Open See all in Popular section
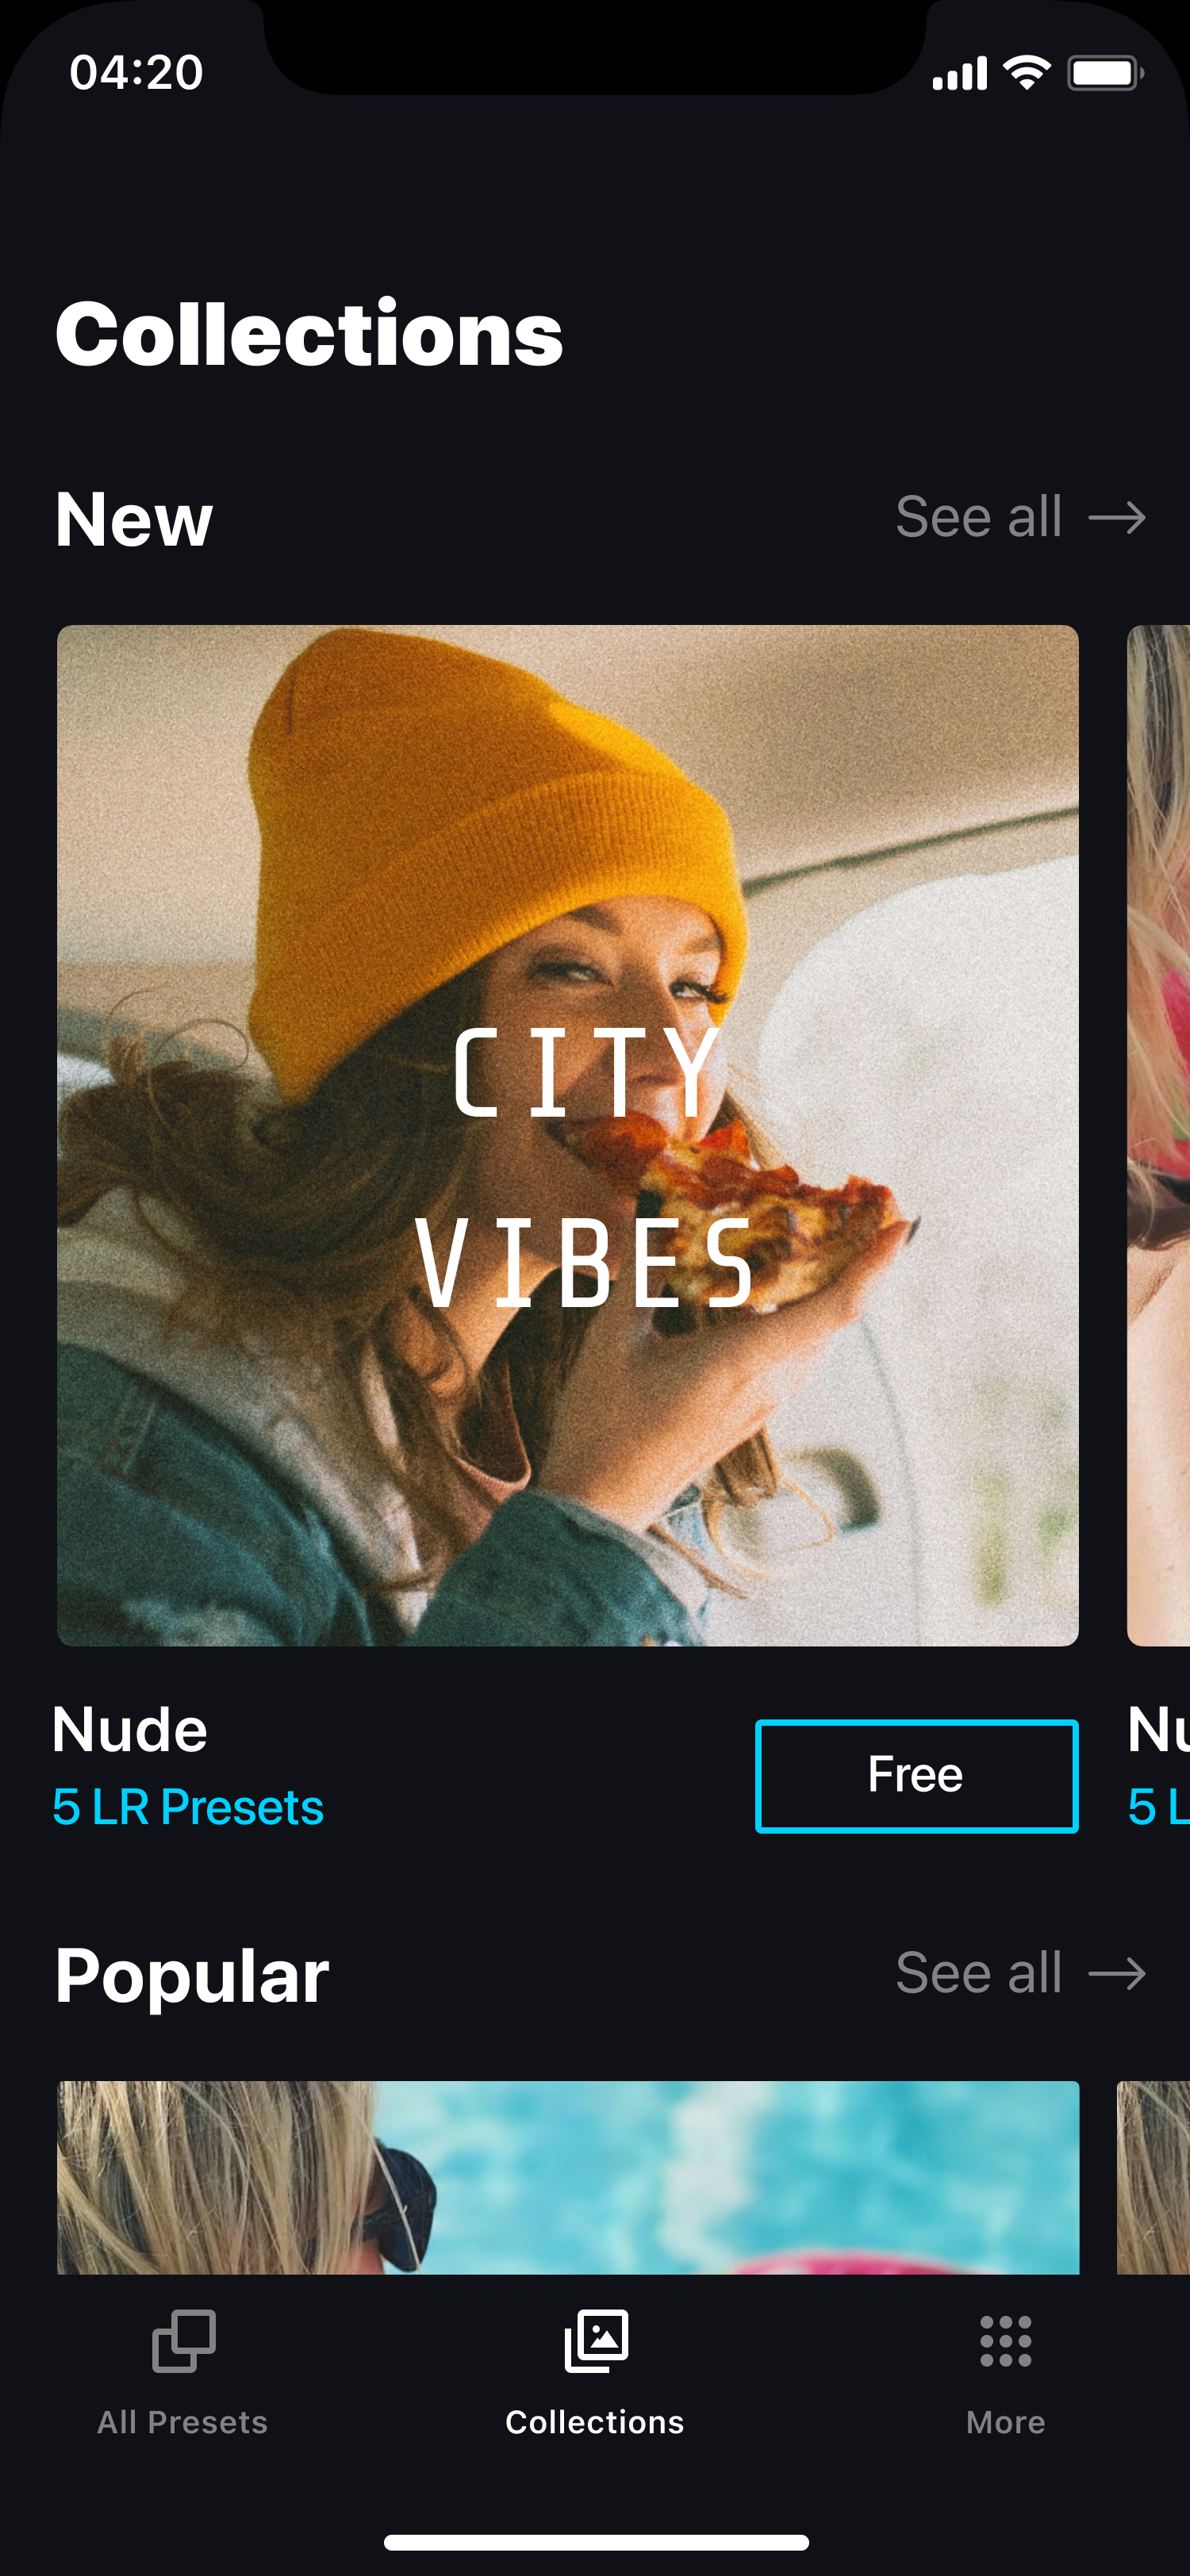 coord(978,1973)
